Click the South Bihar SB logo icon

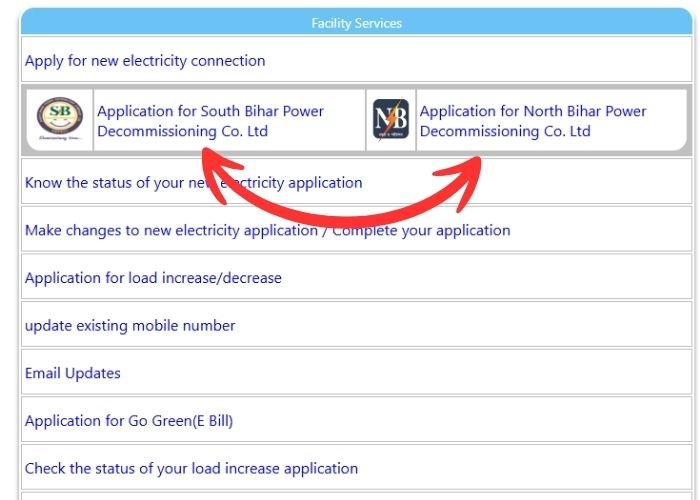click(x=60, y=119)
